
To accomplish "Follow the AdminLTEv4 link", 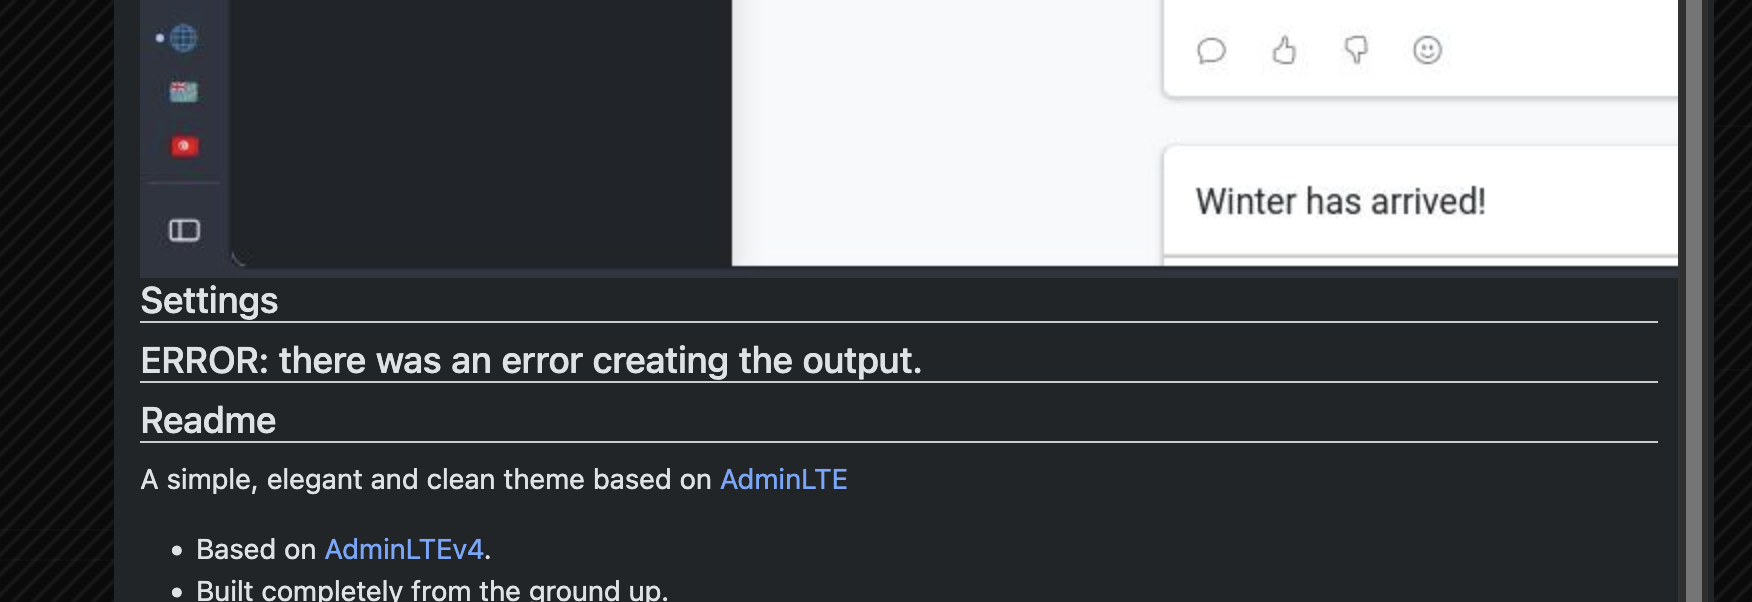I will (x=404, y=550).
